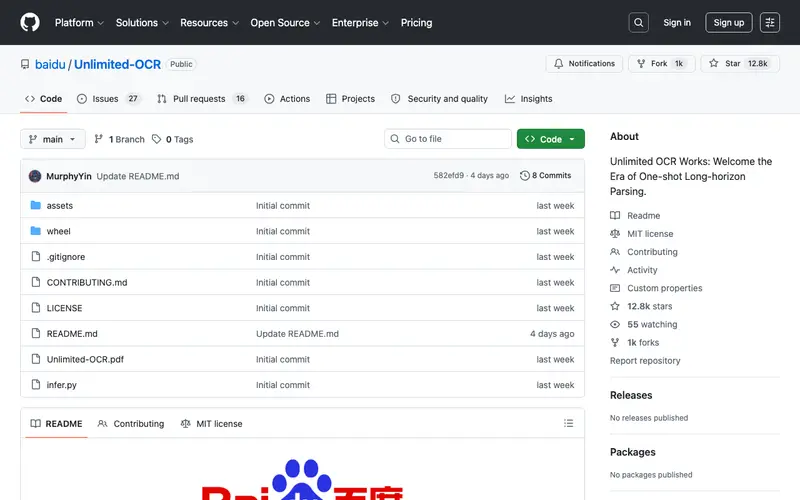The height and width of the screenshot is (500, 800).
Task: Open the Actions tab
Action: [287, 99]
